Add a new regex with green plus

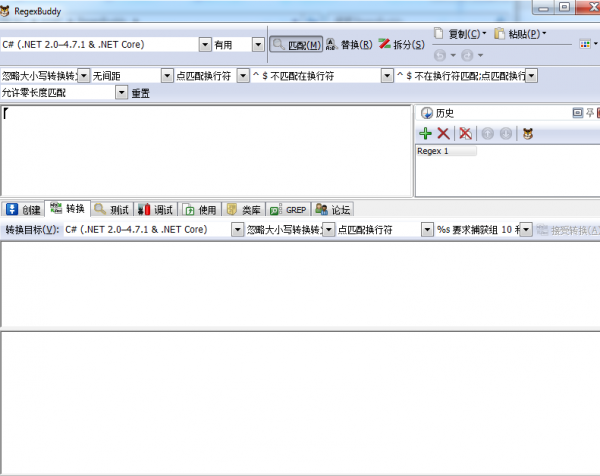(x=426, y=134)
